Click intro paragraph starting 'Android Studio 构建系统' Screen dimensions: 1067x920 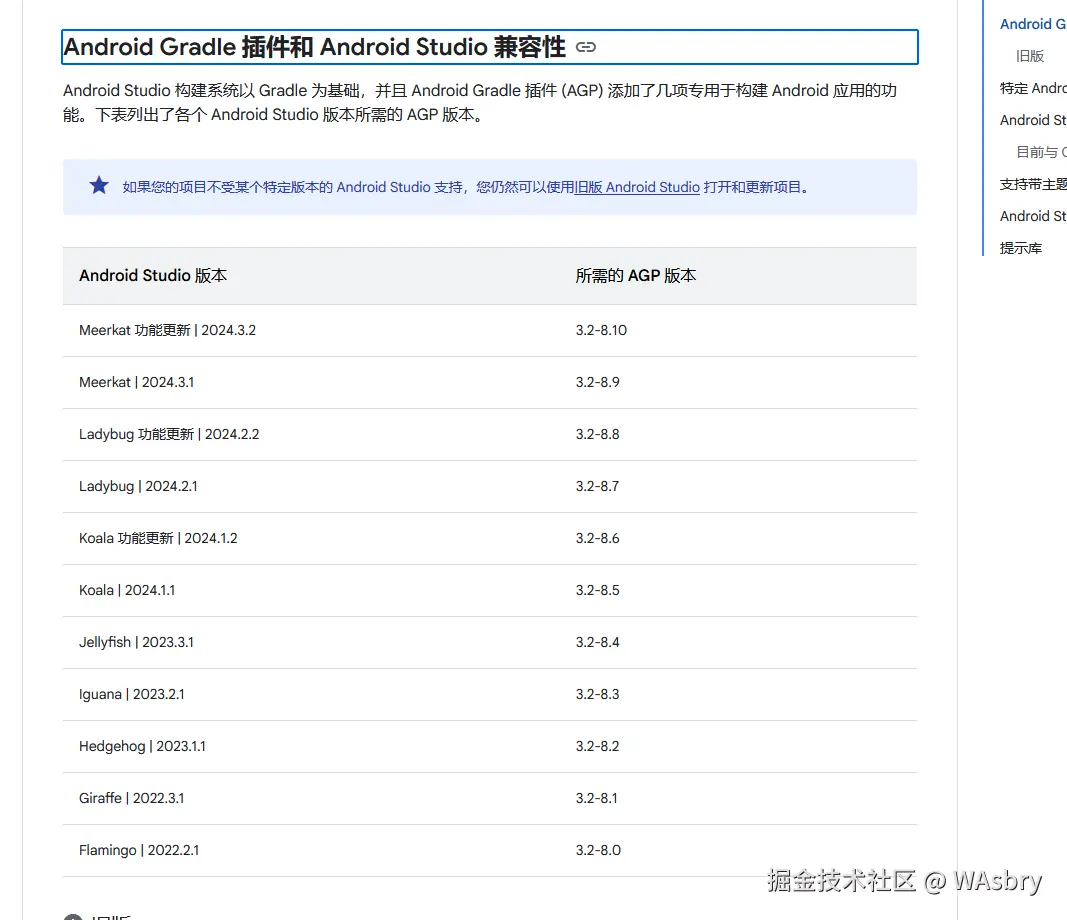click(480, 103)
